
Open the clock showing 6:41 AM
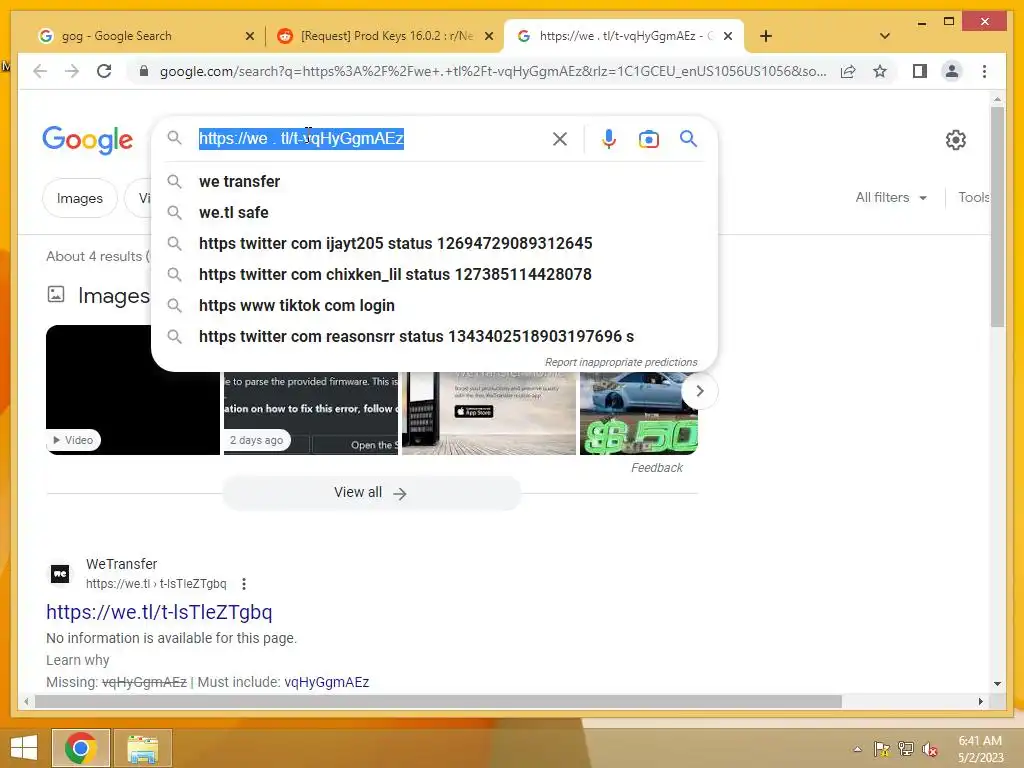point(980,749)
